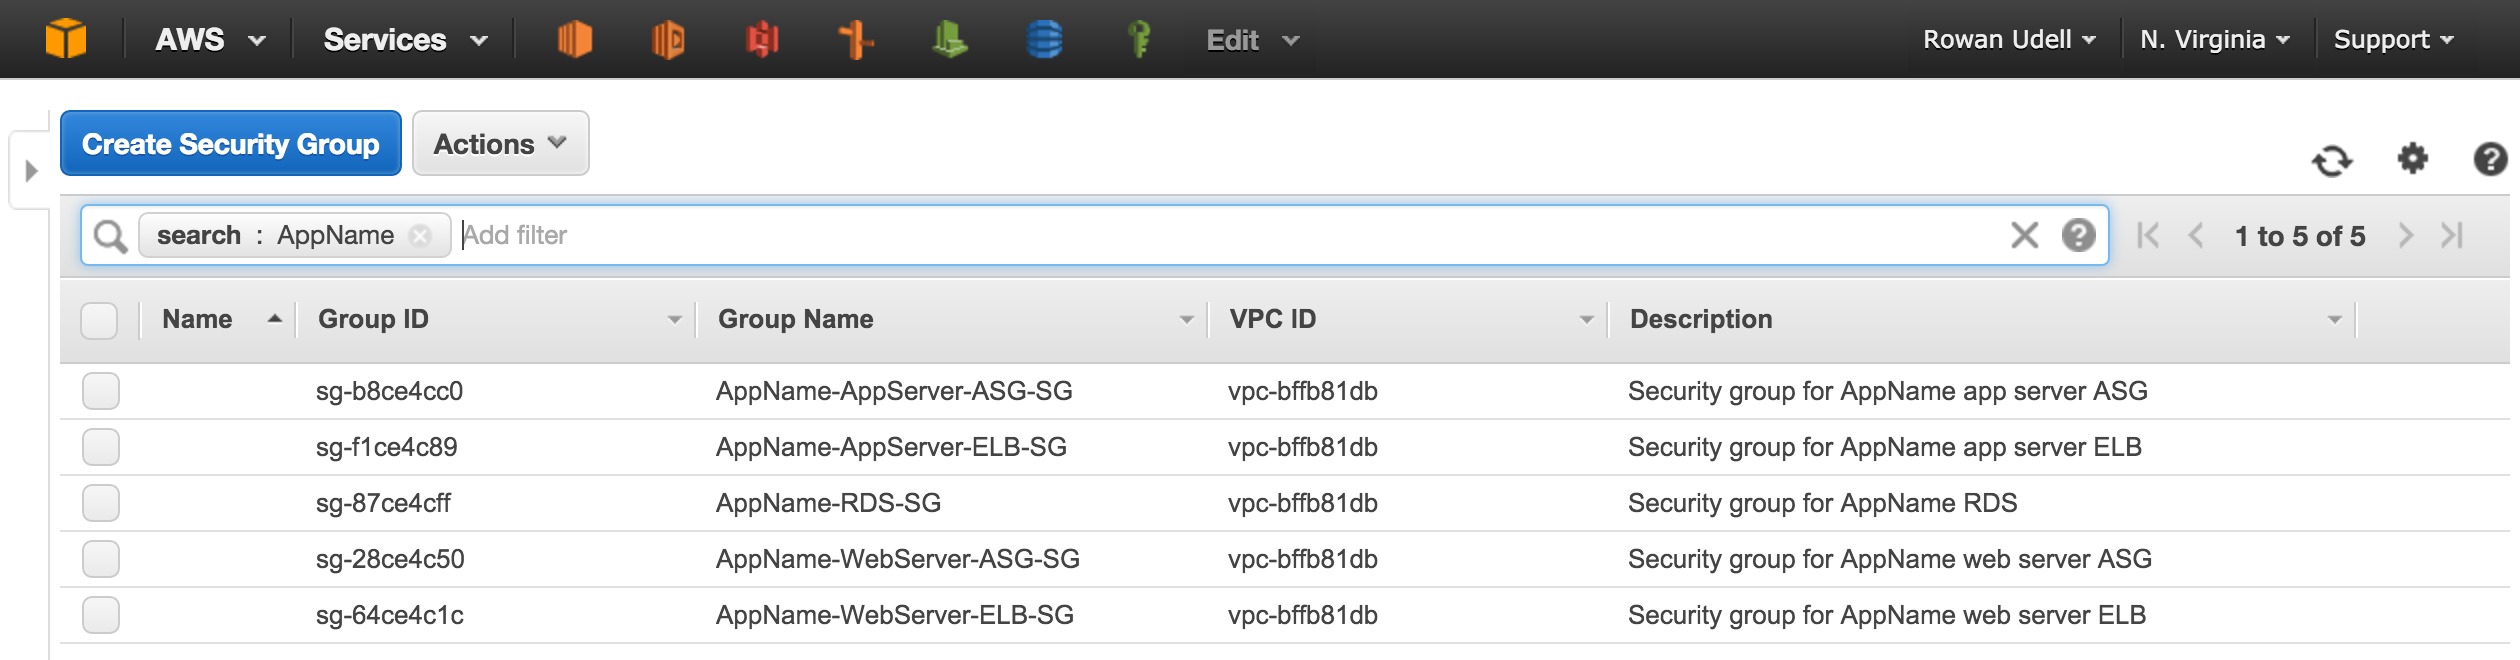The height and width of the screenshot is (660, 2520).
Task: Open the blue DynamoDB shortcut icon
Action: point(1042,40)
